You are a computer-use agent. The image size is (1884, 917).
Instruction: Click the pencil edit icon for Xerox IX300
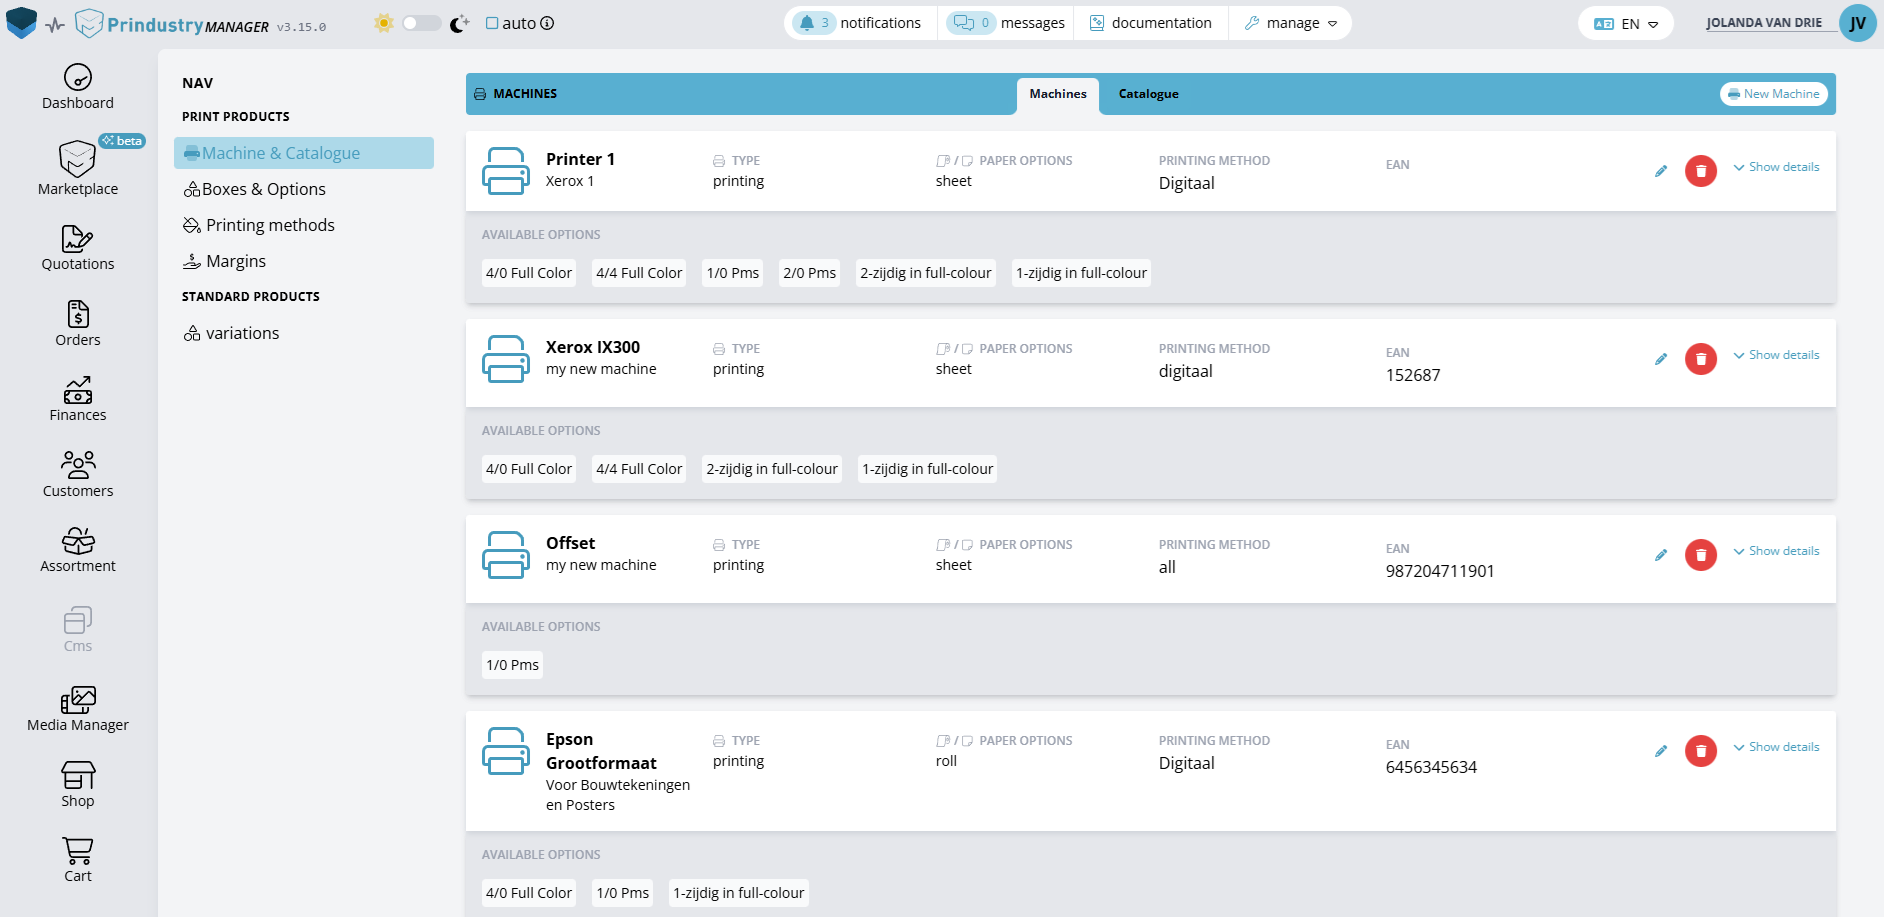tap(1660, 359)
